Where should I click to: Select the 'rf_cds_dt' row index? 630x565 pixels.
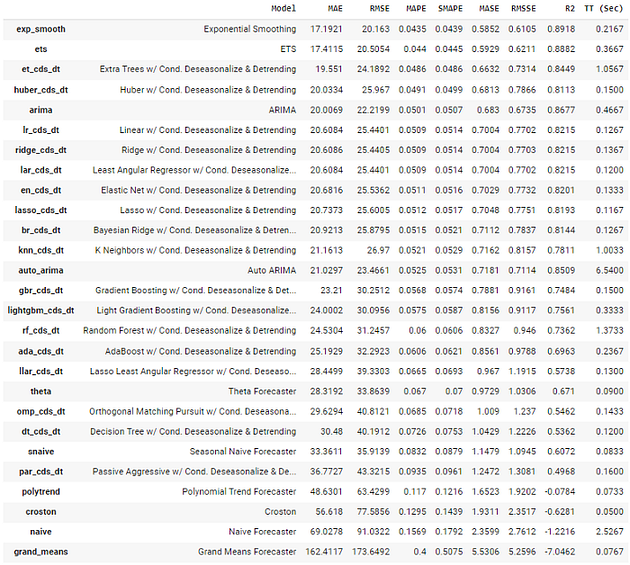41,331
